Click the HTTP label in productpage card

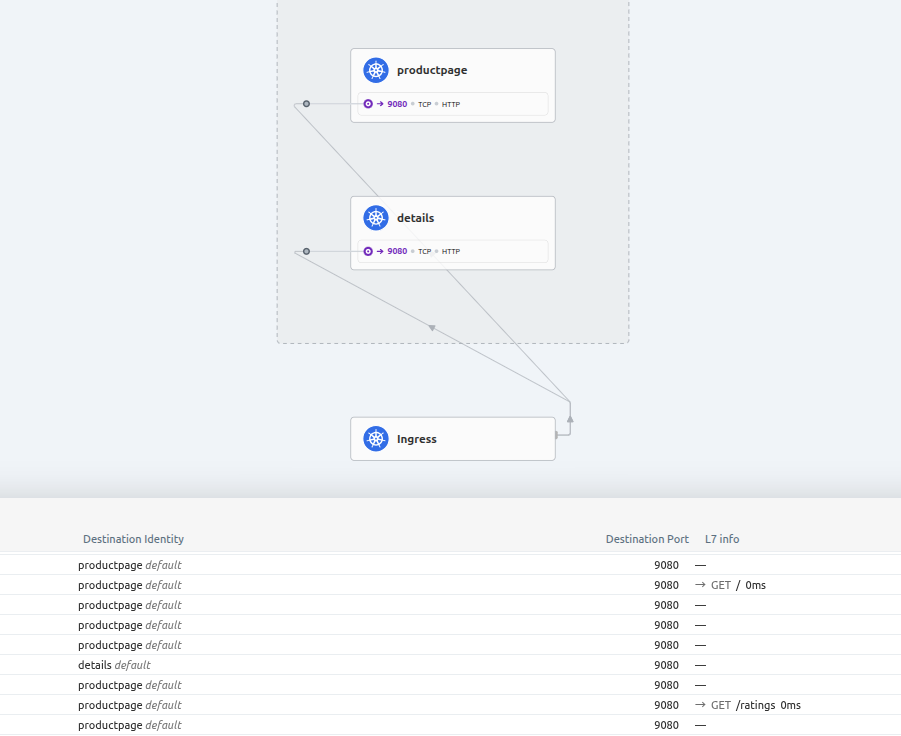click(451, 104)
